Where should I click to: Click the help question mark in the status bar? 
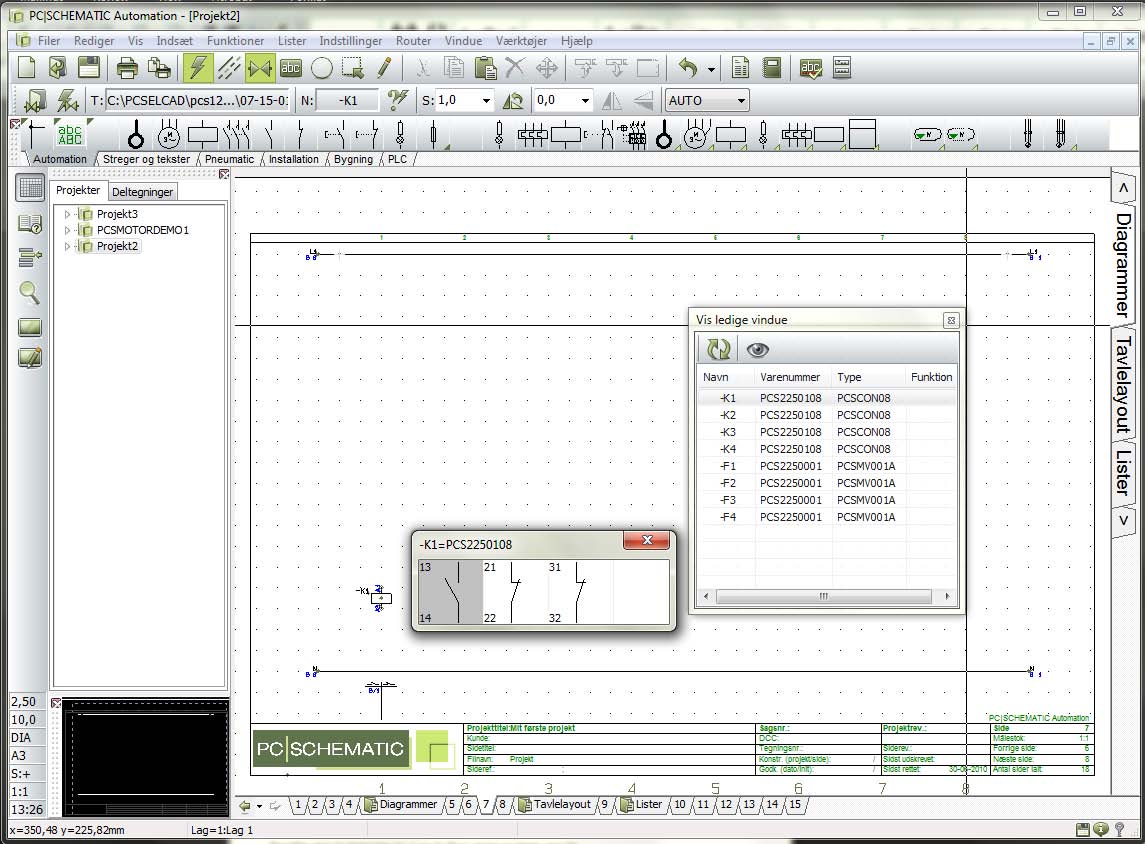[x=1119, y=829]
